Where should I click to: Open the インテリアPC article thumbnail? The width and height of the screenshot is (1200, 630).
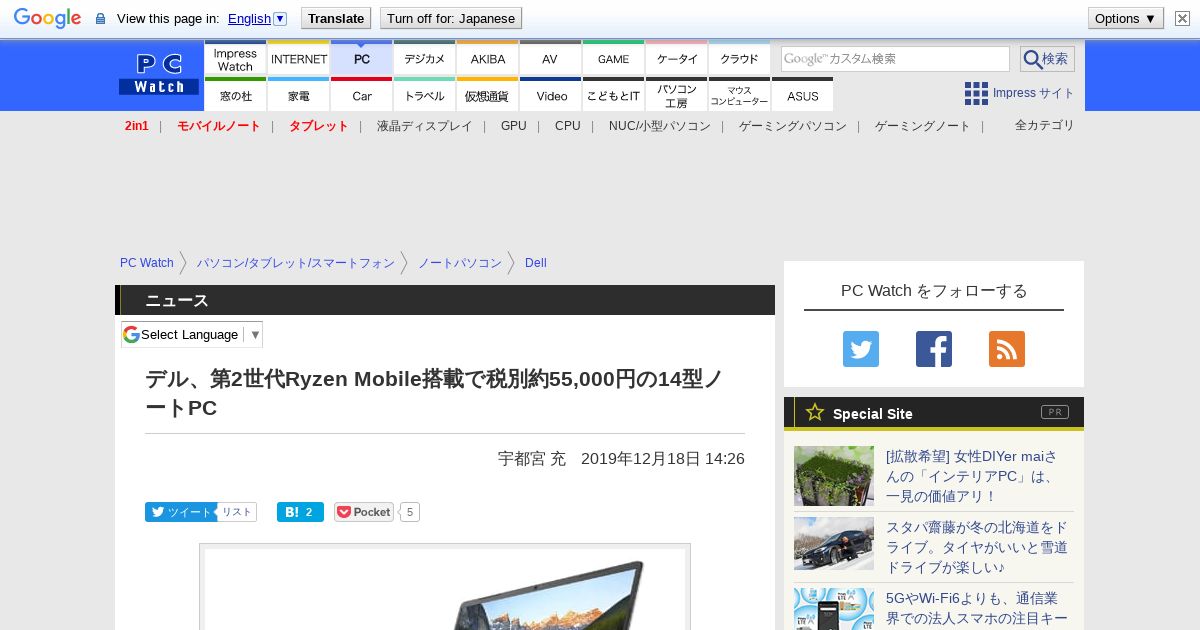click(834, 476)
